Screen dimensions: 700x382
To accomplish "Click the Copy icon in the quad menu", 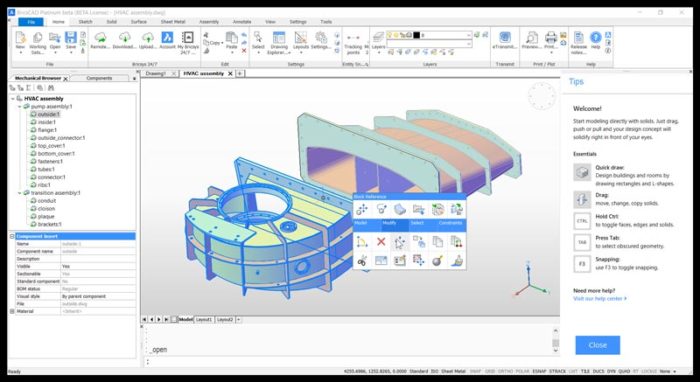I will click(x=438, y=242).
